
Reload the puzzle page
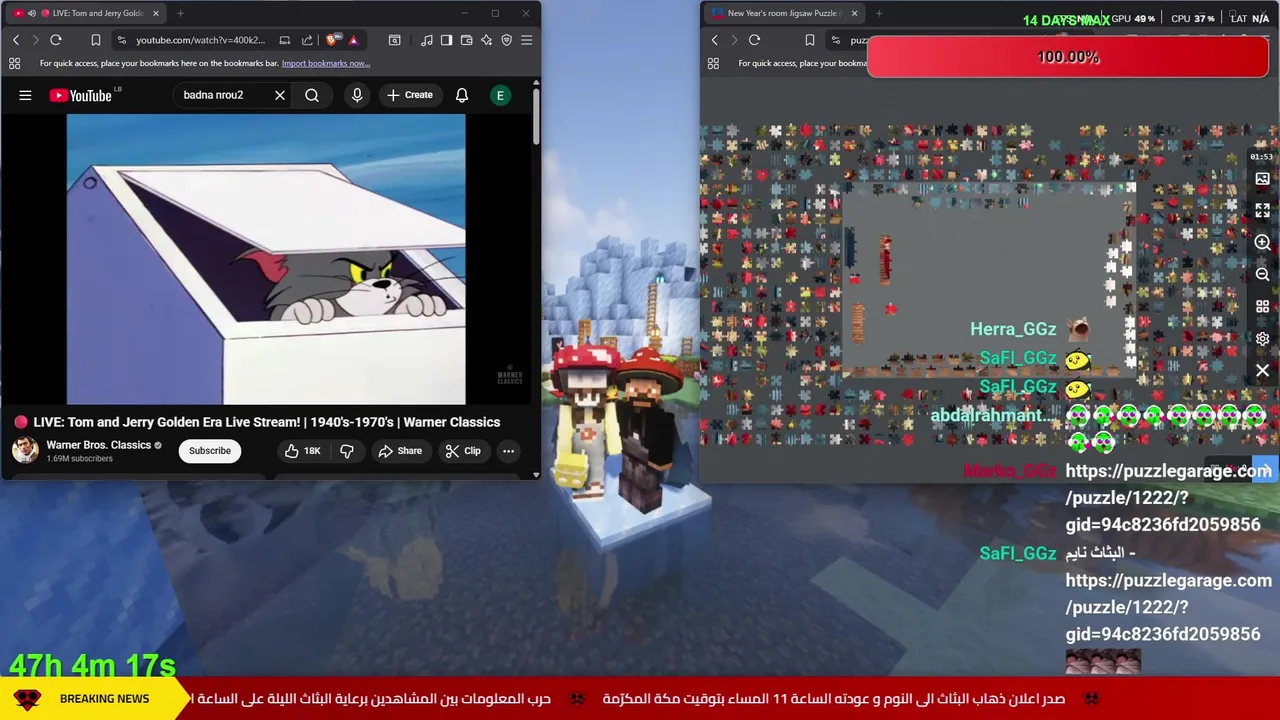coord(754,40)
